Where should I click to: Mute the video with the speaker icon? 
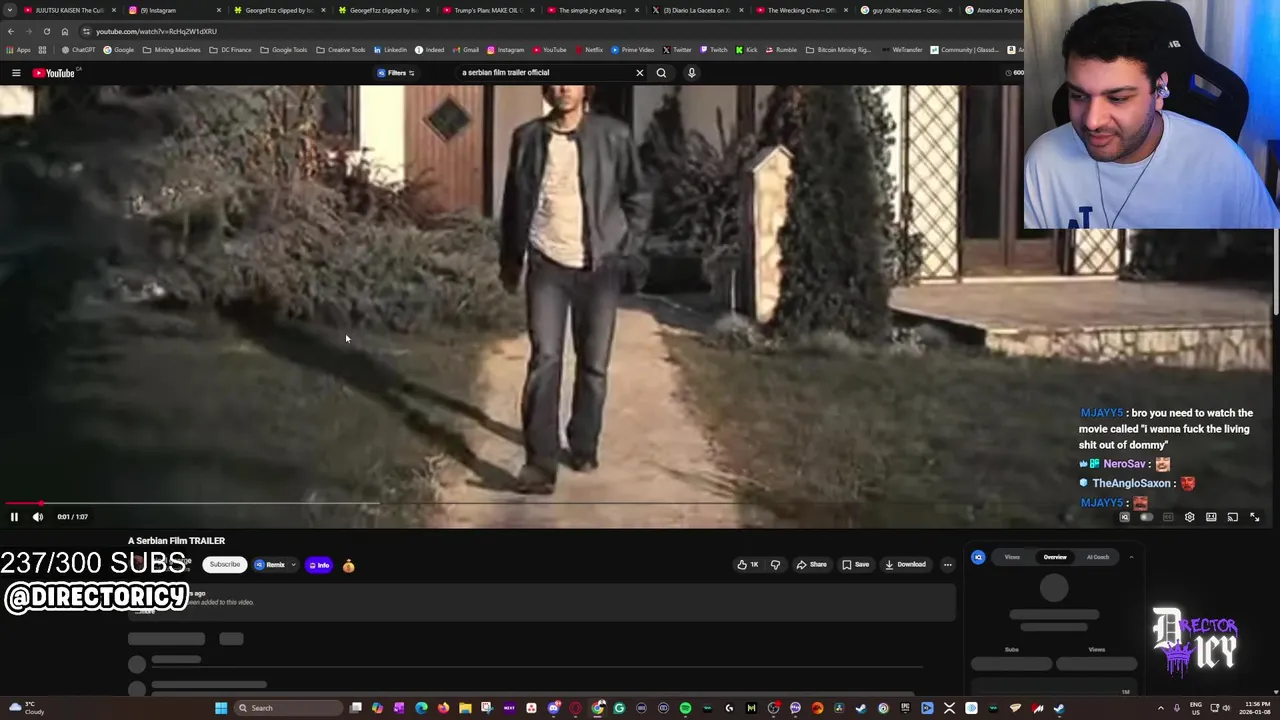(x=38, y=517)
